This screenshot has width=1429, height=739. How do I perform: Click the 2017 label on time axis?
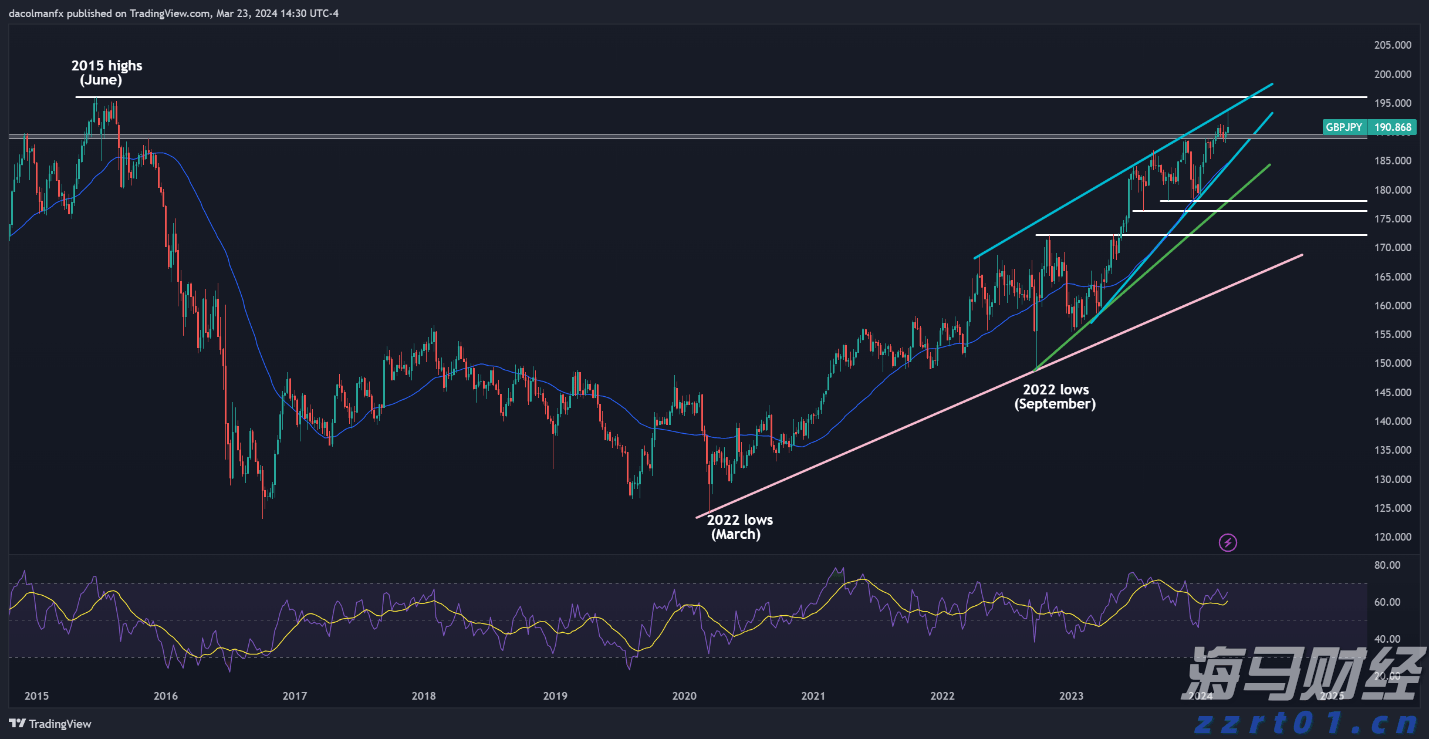(294, 695)
